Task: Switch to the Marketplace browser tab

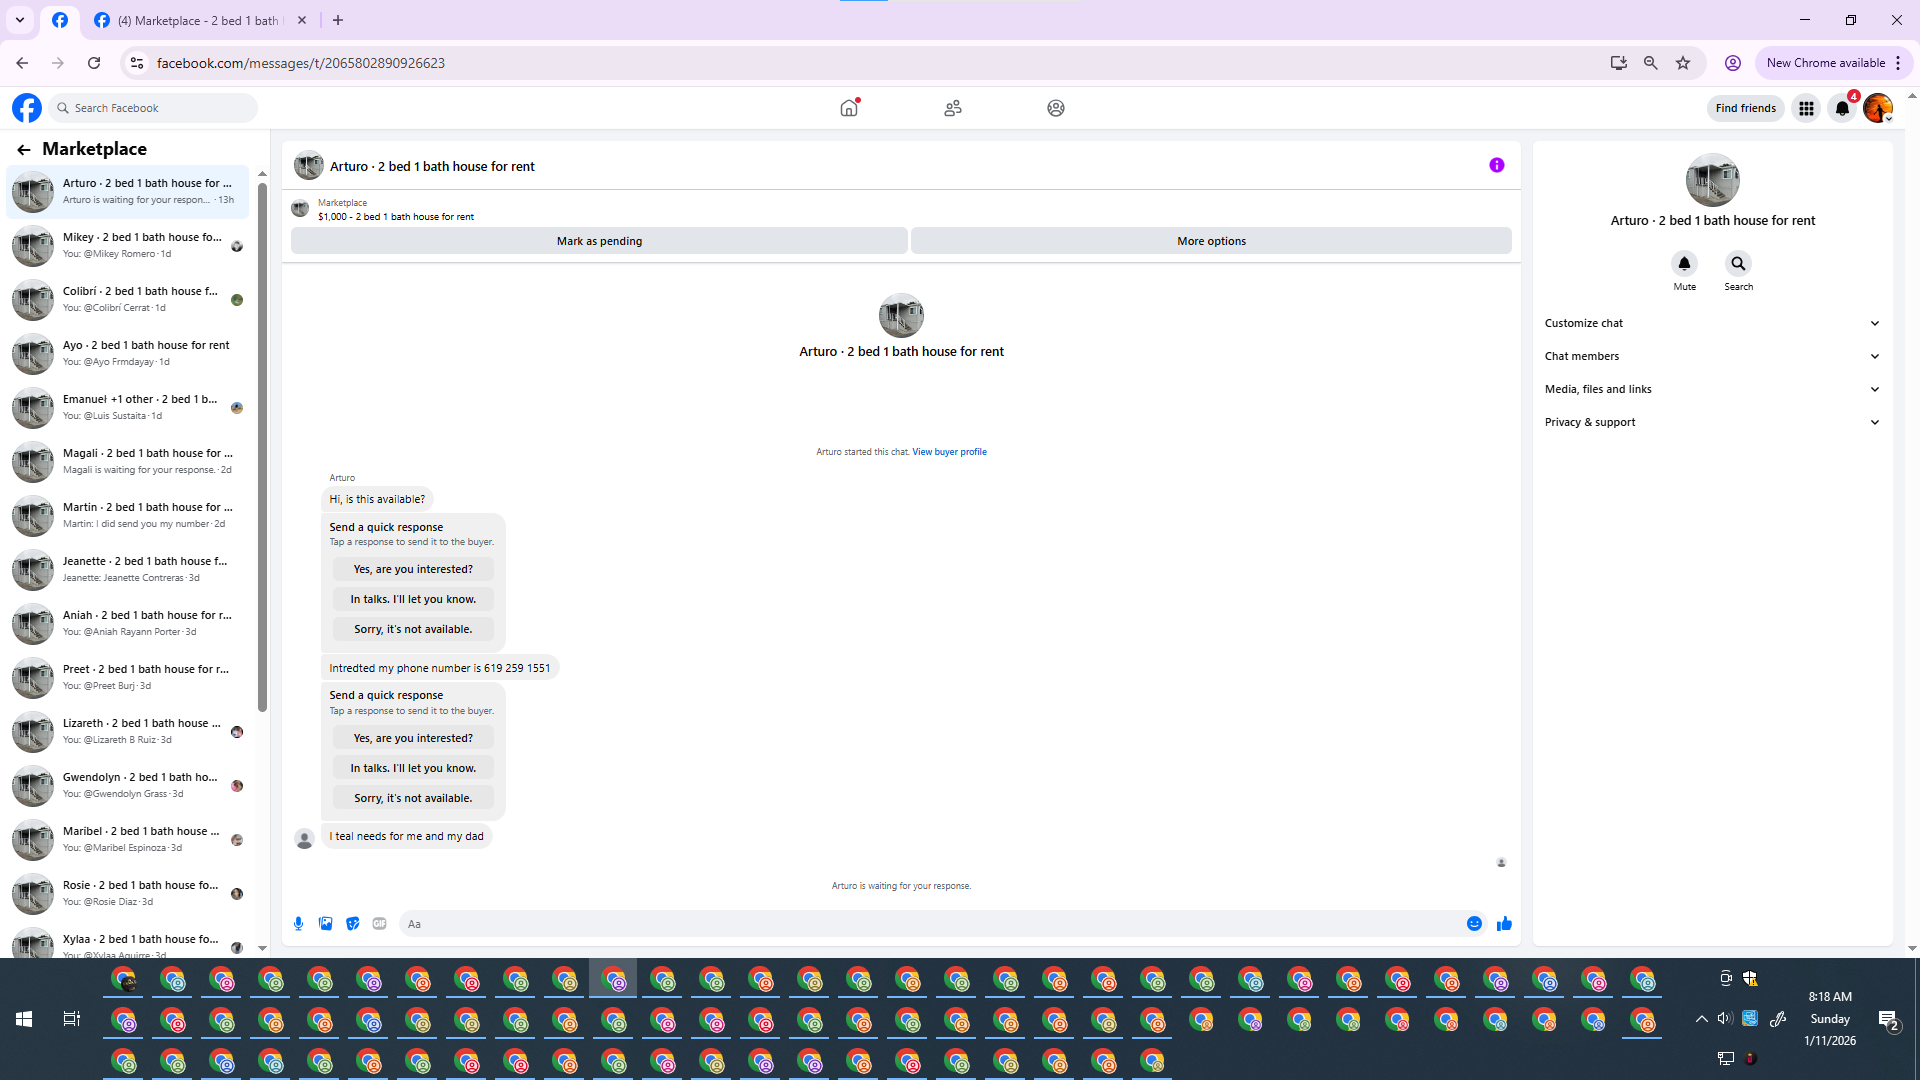Action: [200, 20]
